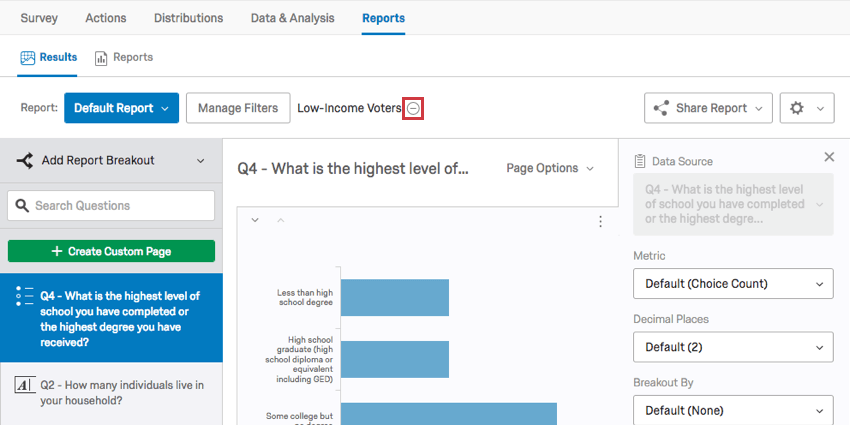Screen dimensions: 850x425
Task: Click the Manage Filters button
Action: pos(238,108)
